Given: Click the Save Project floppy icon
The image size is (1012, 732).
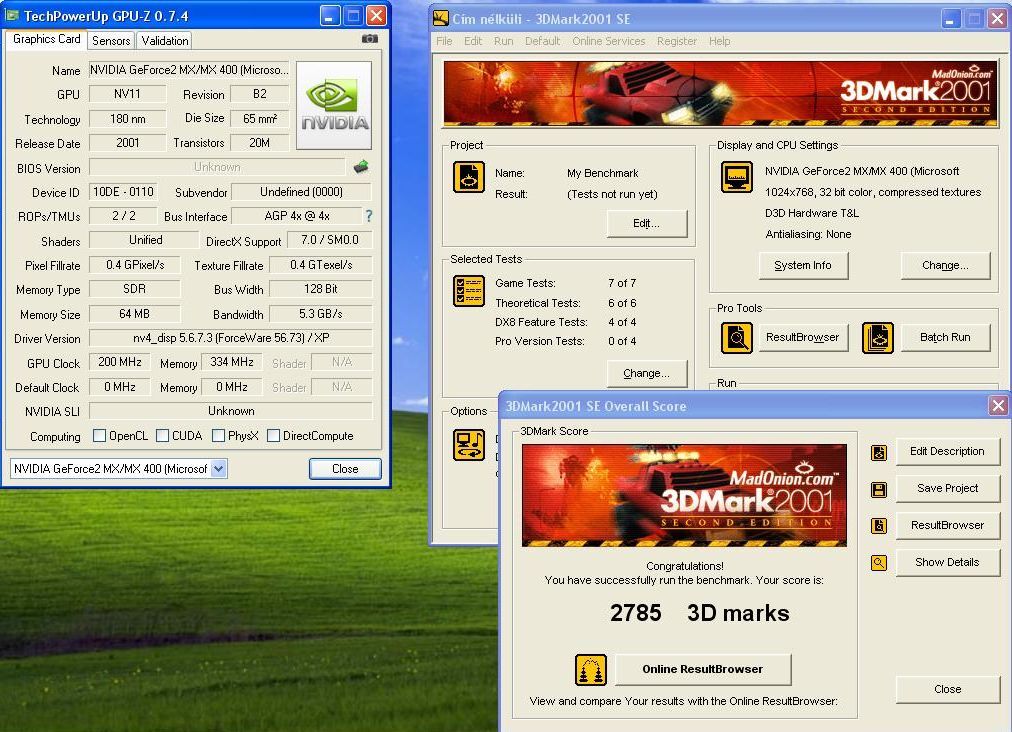Looking at the screenshot, I should click(878, 489).
